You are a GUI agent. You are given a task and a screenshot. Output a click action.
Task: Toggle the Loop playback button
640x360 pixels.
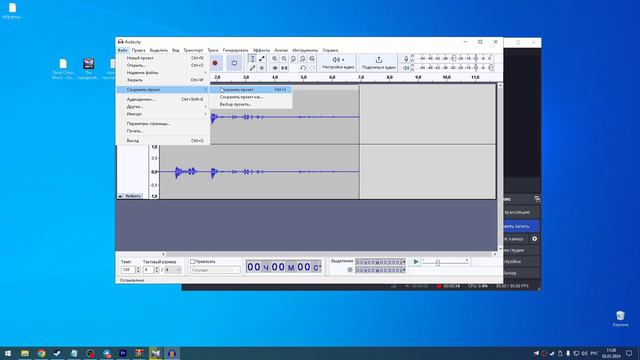tap(234, 63)
